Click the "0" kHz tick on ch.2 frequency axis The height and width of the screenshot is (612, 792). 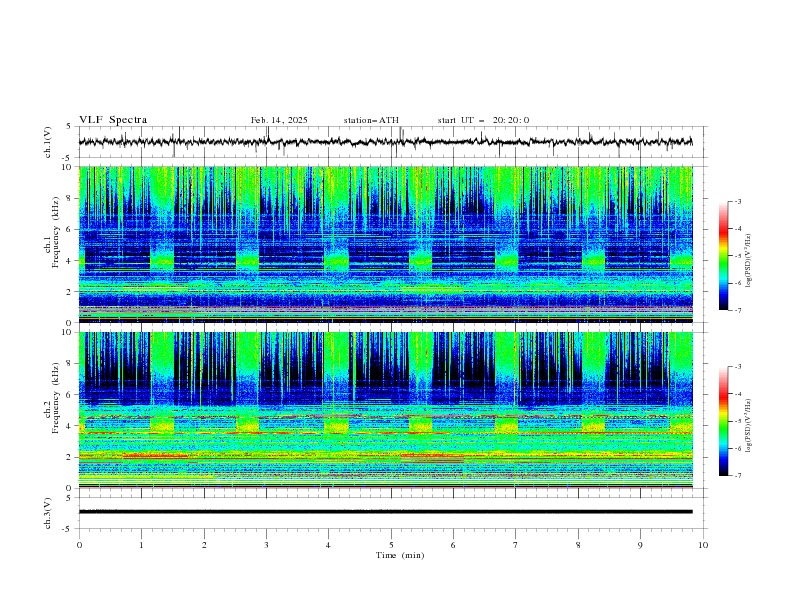coord(70,488)
